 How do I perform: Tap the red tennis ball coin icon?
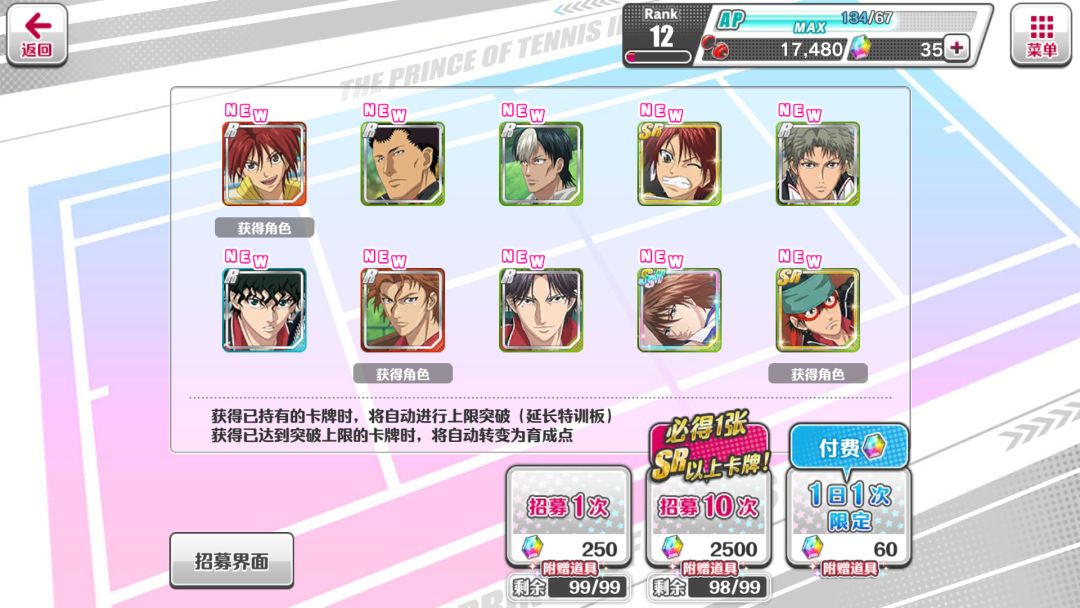click(715, 48)
